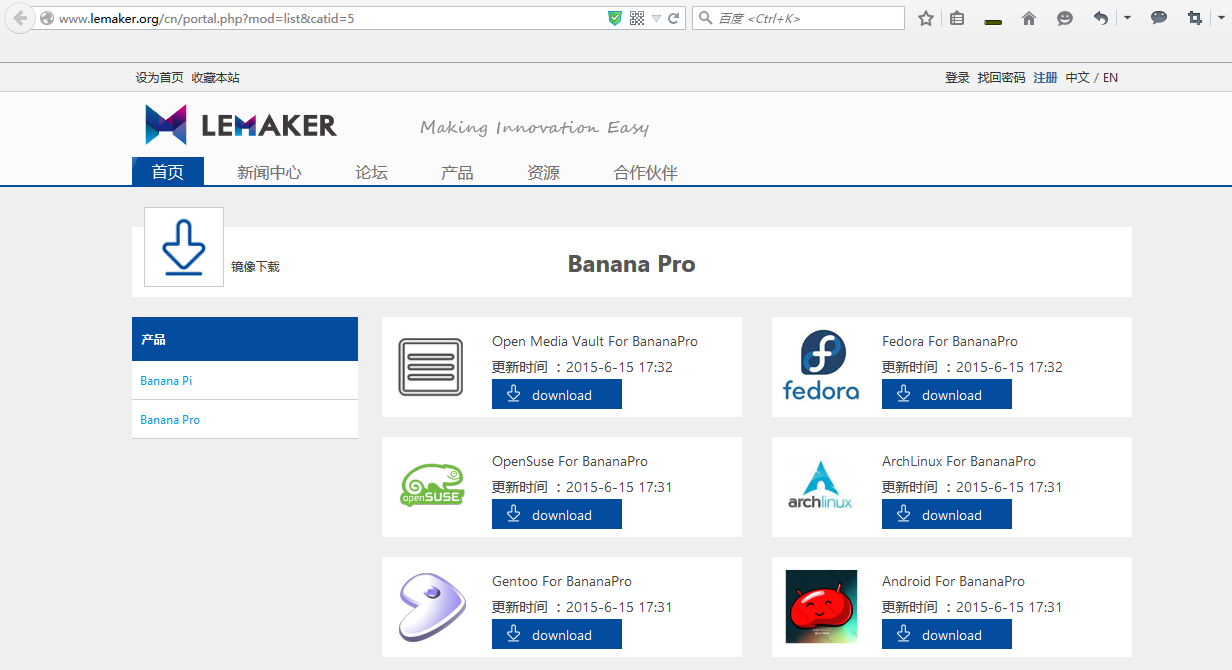The image size is (1232, 670).
Task: Open the QR code icon in address bar
Action: 637,18
